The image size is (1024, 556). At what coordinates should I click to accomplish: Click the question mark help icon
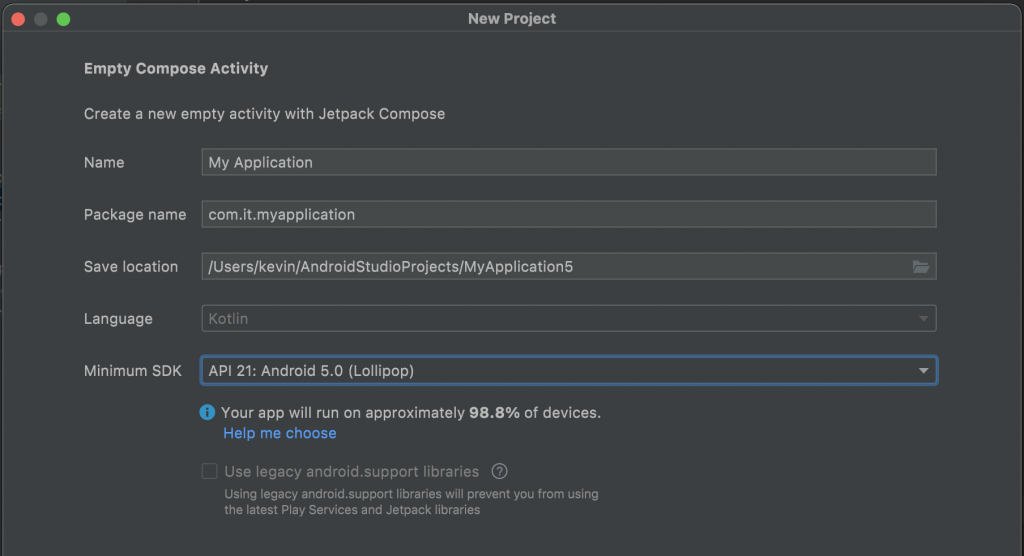[x=500, y=471]
